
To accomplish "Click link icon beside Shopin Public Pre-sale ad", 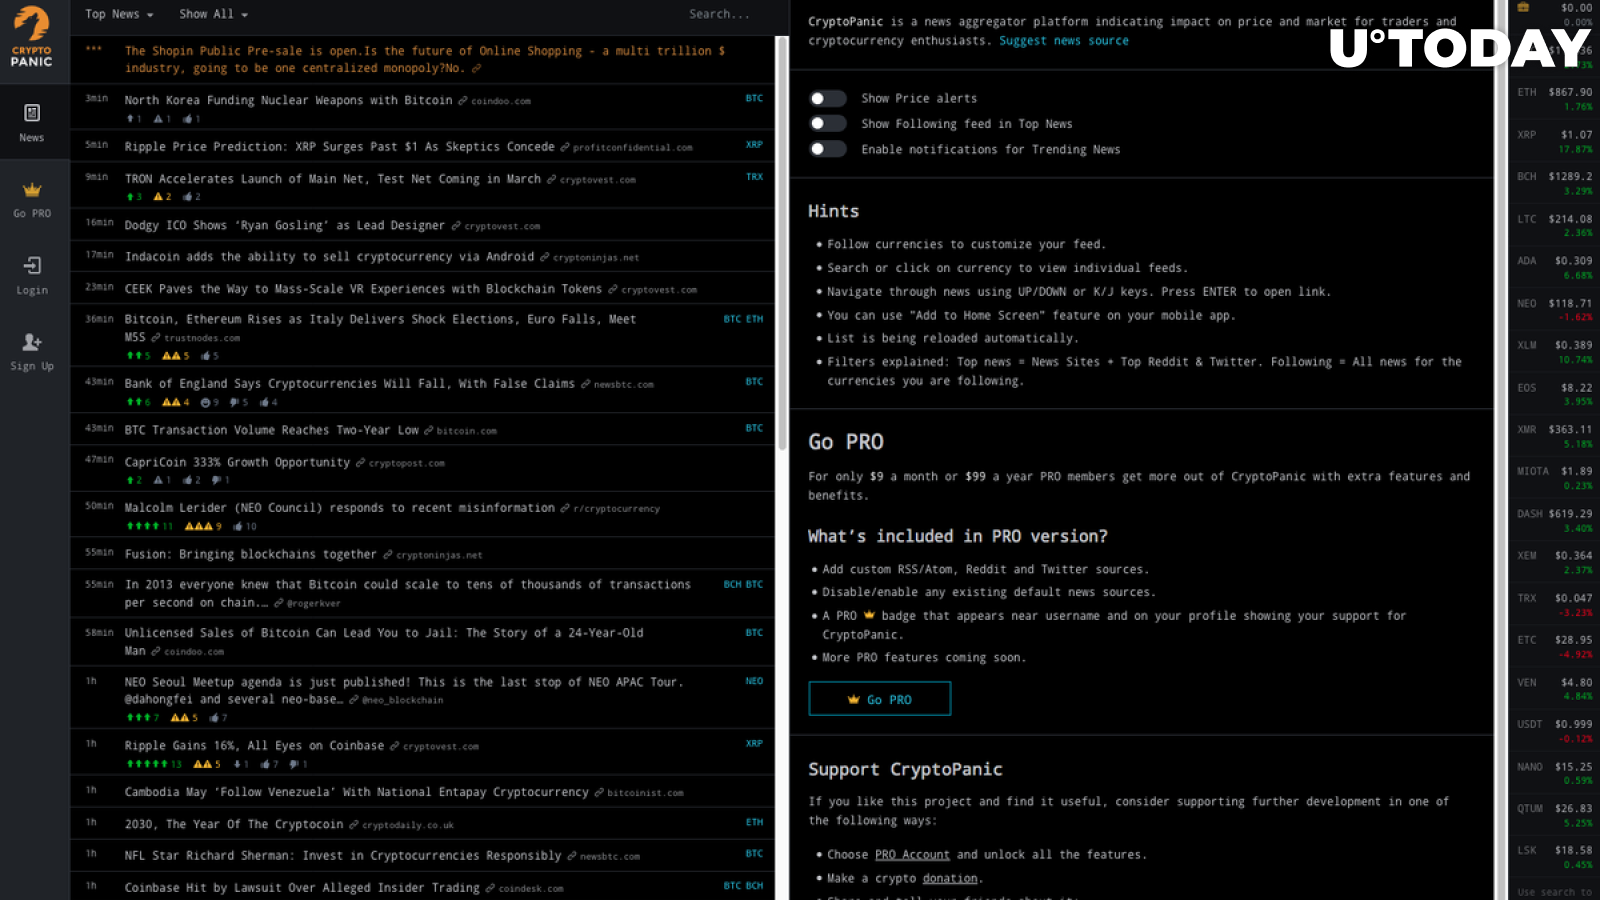I will (476, 69).
